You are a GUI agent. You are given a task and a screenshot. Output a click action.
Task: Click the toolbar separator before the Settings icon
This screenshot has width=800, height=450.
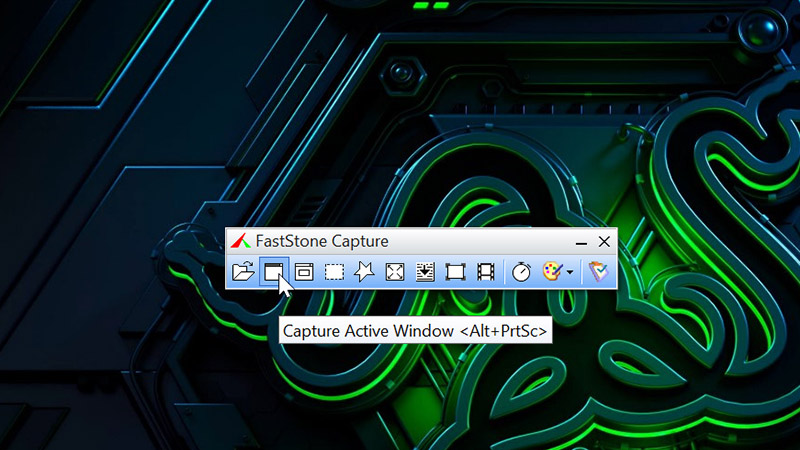pos(581,271)
